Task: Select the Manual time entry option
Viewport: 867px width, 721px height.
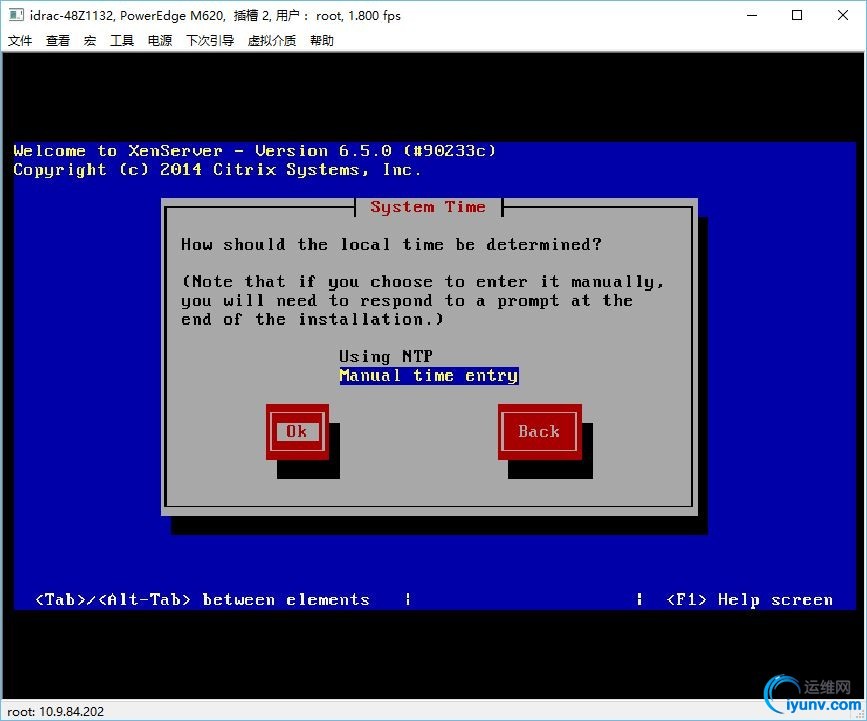Action: coord(429,376)
